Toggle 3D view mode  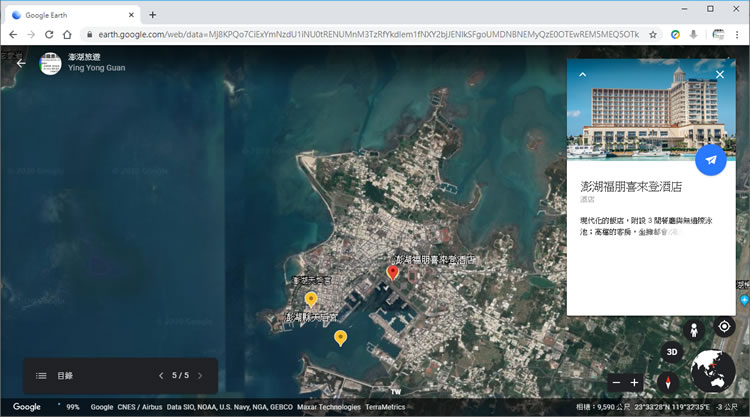coord(672,352)
